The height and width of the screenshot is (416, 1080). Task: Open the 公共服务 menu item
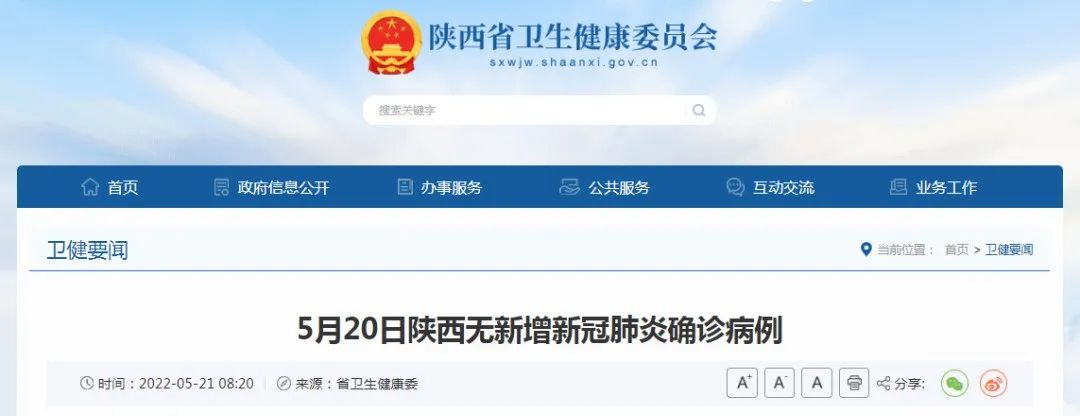pyautogui.click(x=604, y=187)
